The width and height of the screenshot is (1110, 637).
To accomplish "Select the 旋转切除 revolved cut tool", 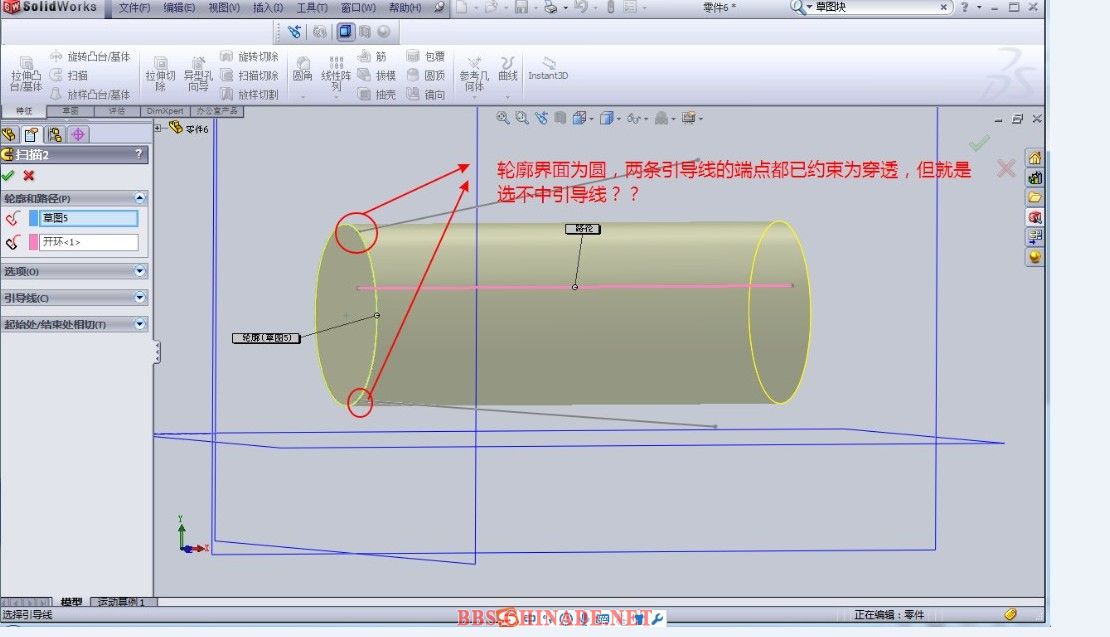I will click(x=249, y=56).
